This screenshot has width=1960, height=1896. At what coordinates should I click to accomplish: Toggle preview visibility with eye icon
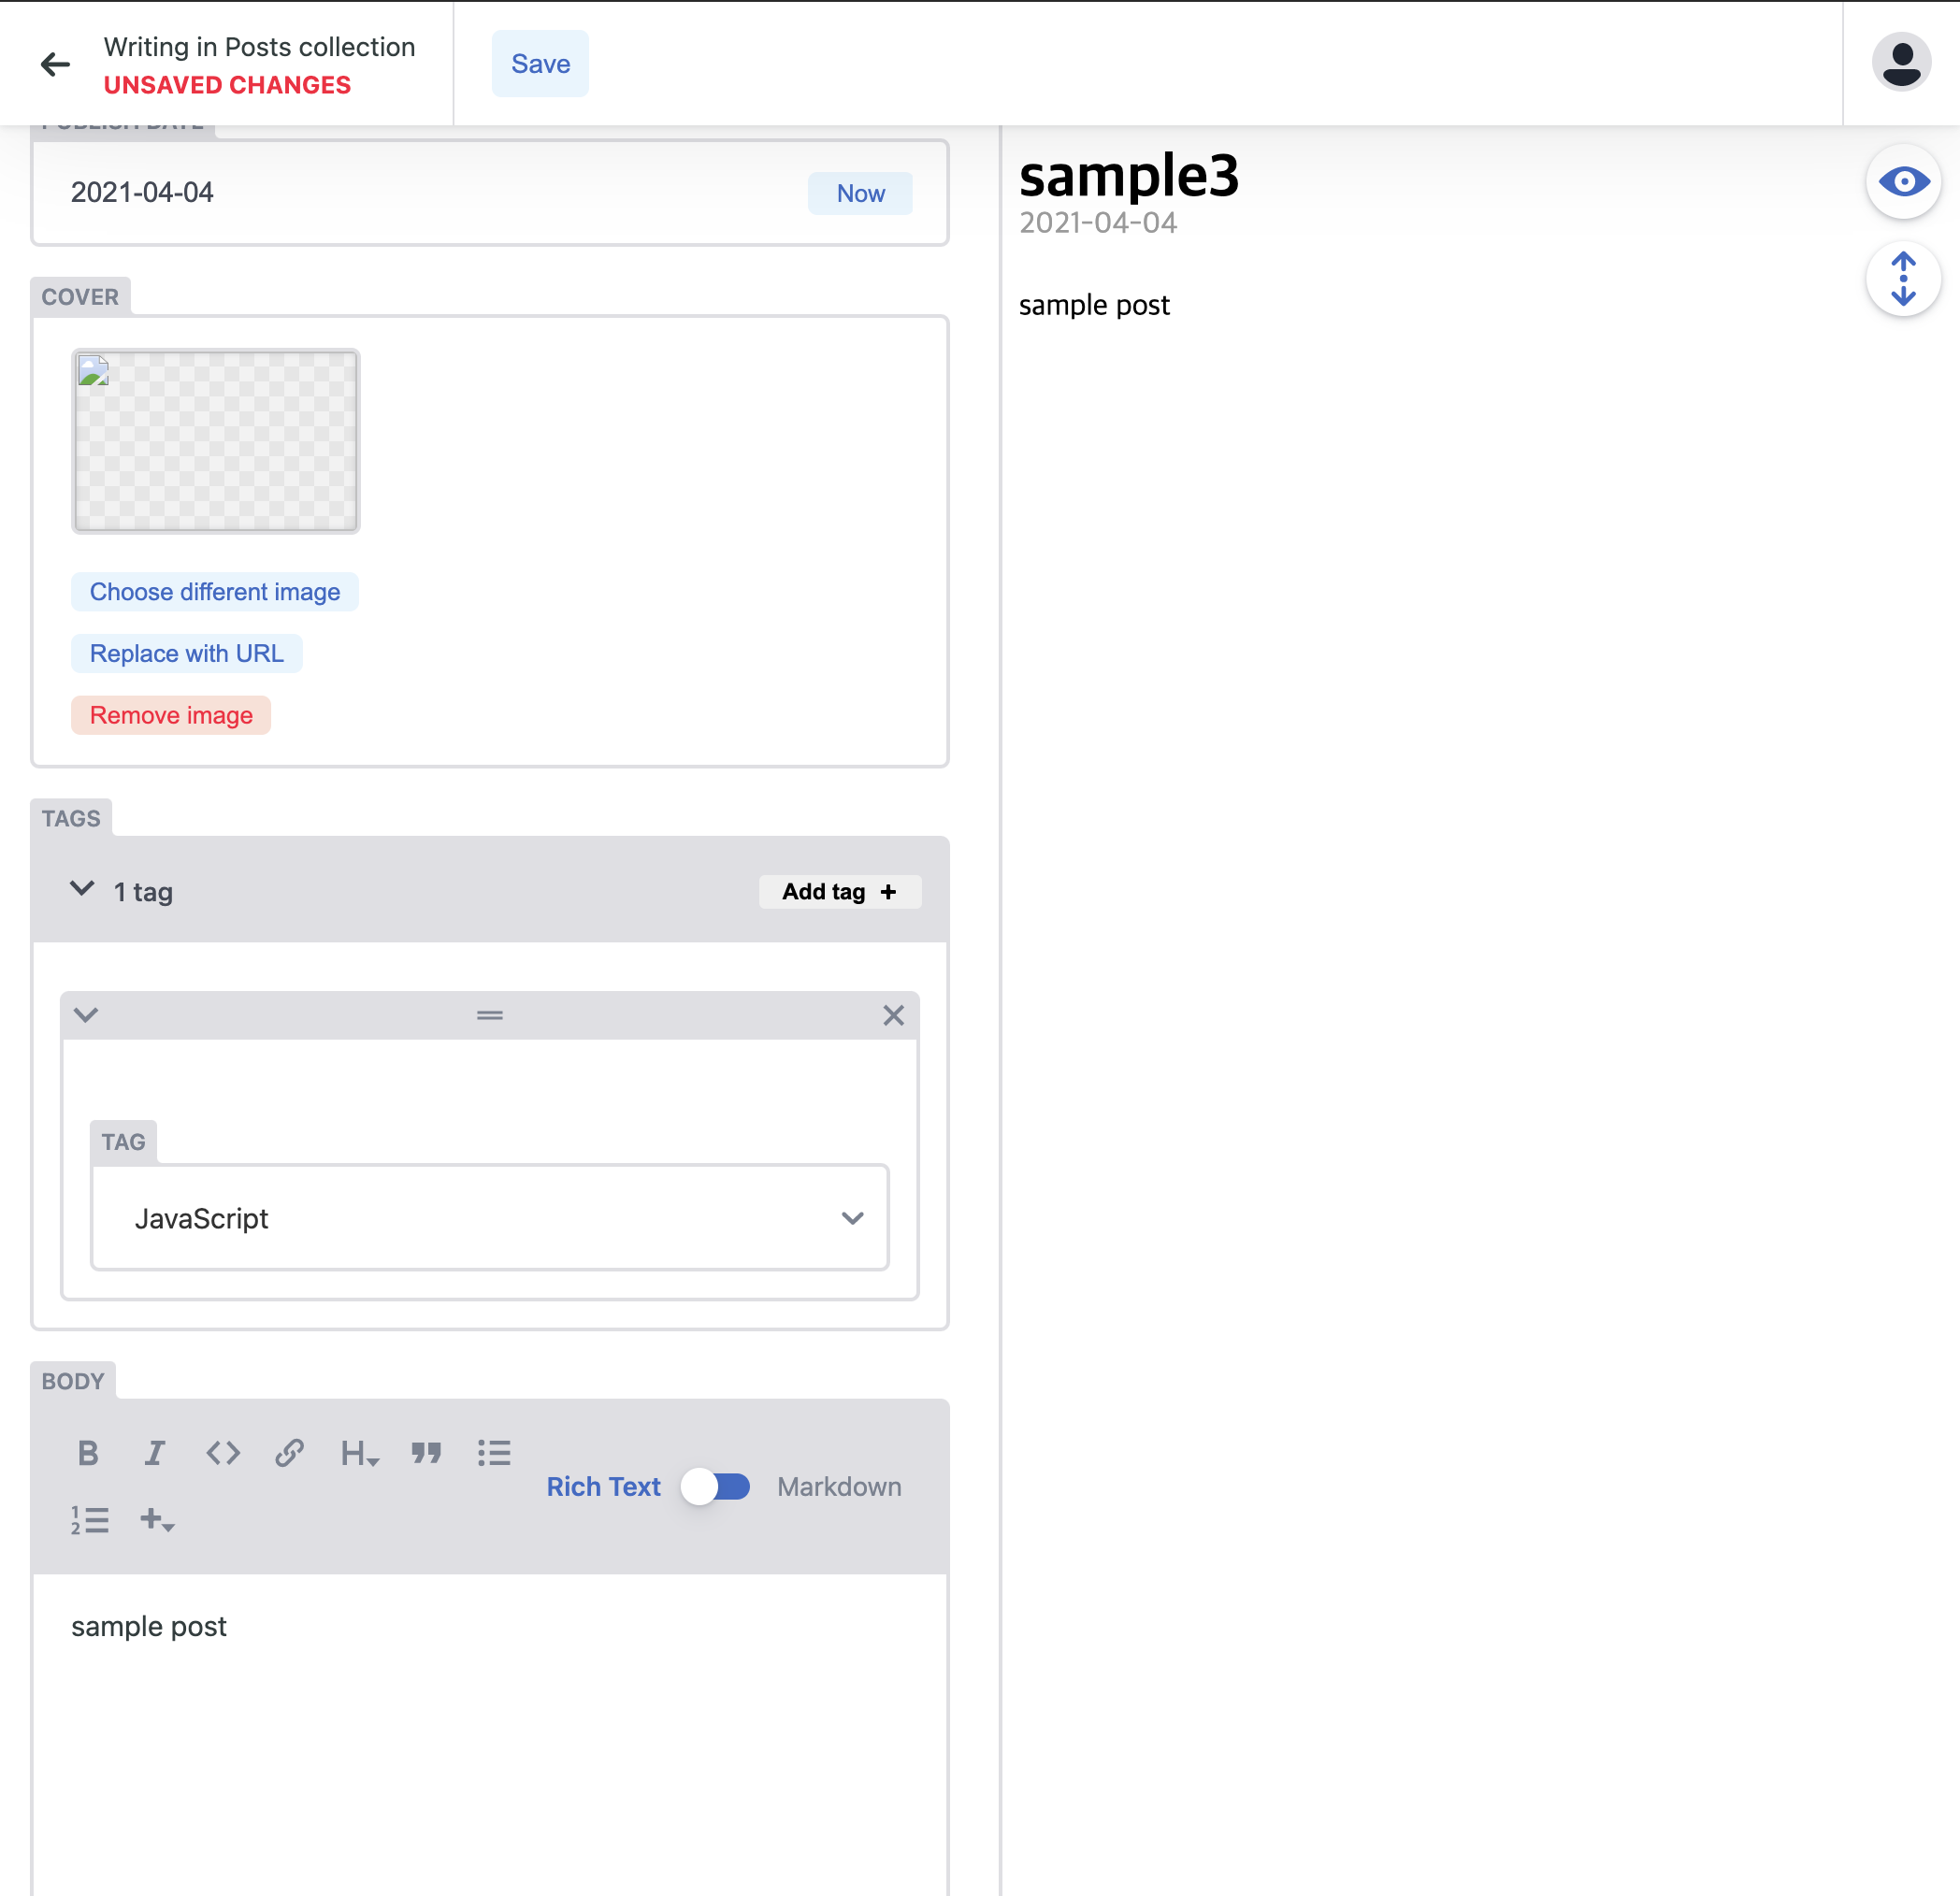tap(1903, 182)
